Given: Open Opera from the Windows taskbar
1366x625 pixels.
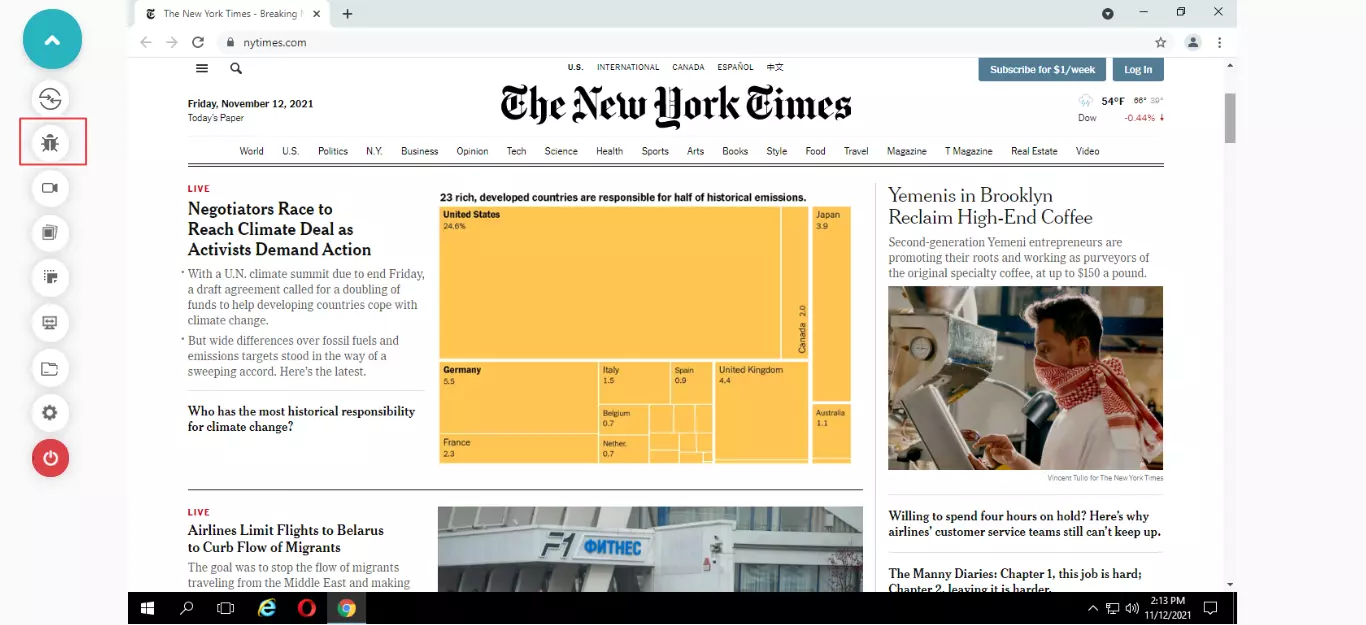Looking at the screenshot, I should pyautogui.click(x=307, y=608).
